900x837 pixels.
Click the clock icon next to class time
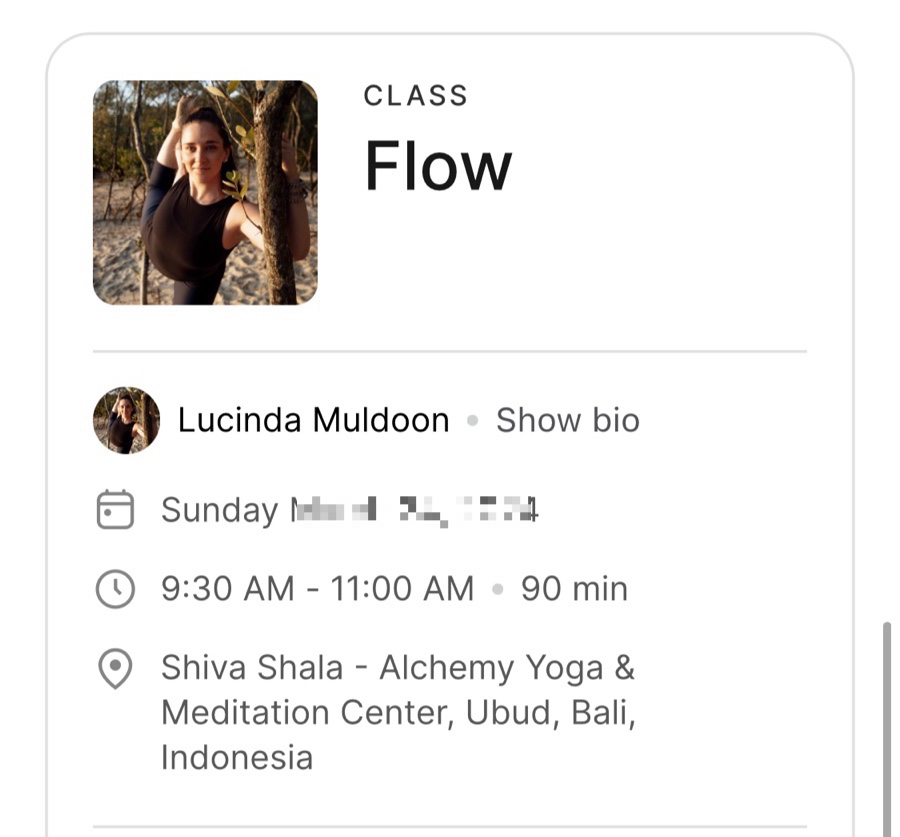click(115, 589)
